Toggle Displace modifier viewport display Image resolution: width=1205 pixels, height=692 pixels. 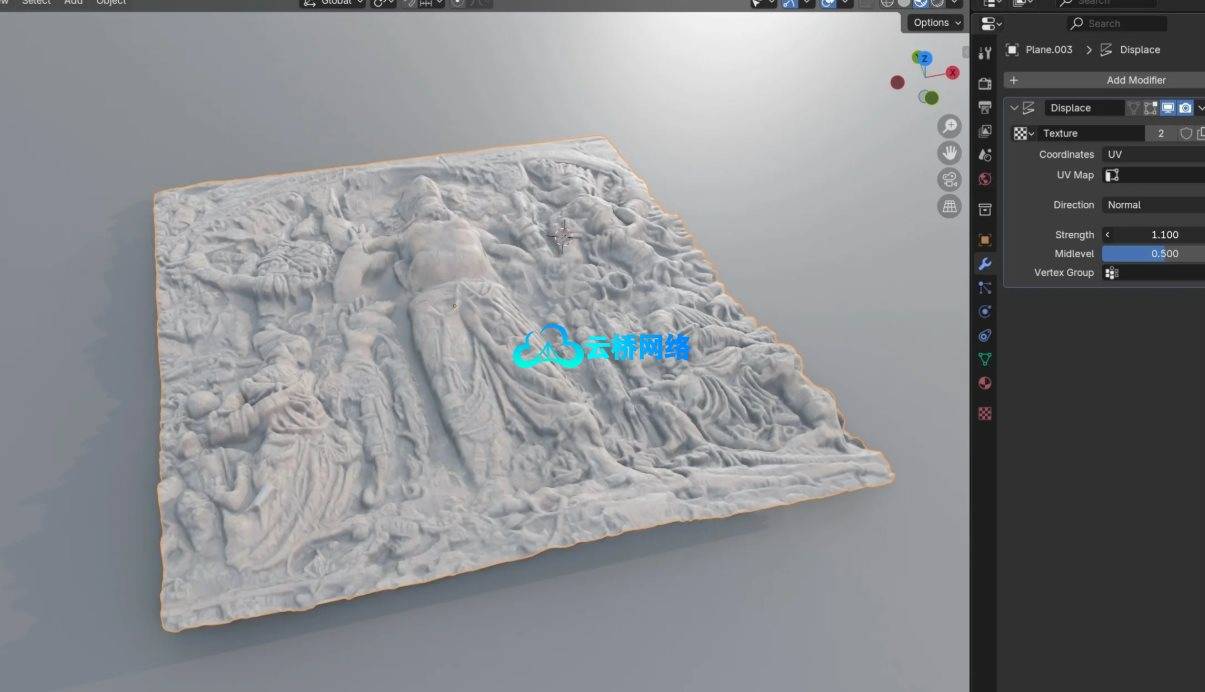point(1167,108)
